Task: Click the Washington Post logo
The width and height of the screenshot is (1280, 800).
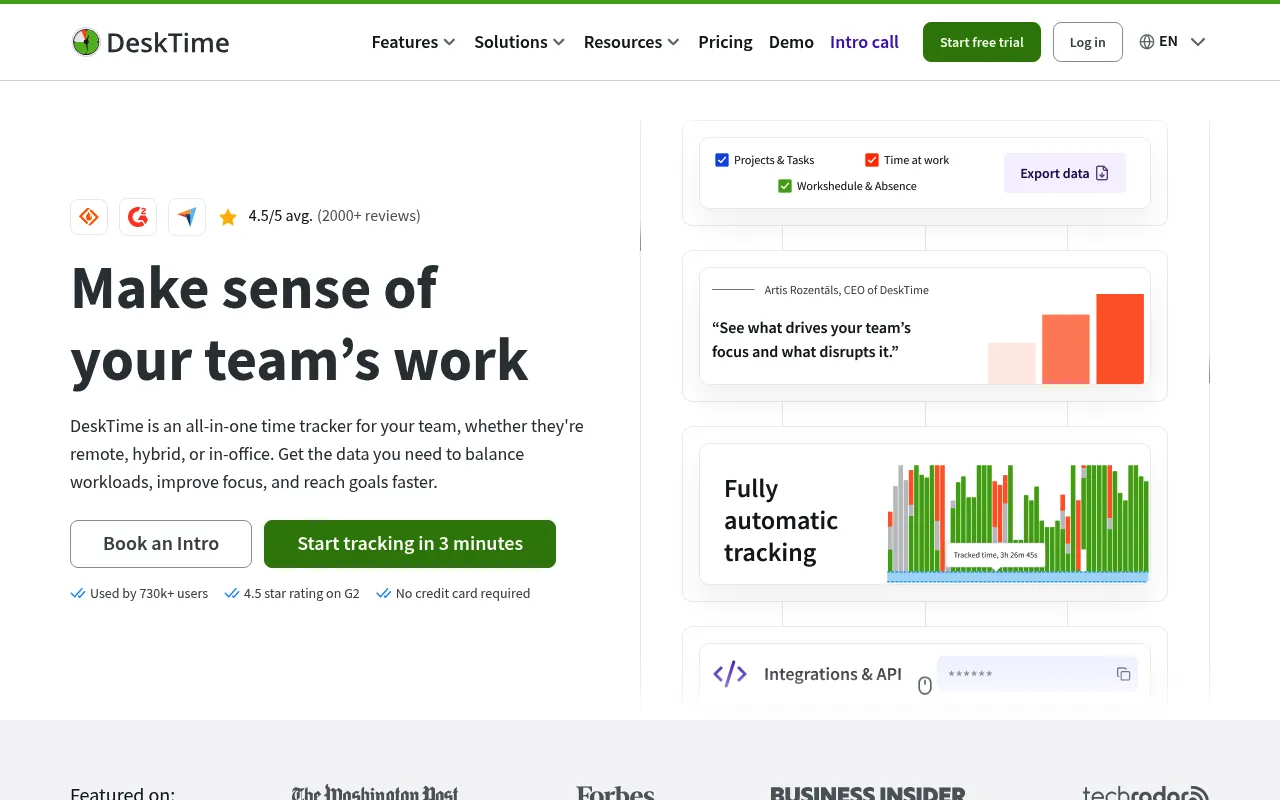Action: click(375, 794)
